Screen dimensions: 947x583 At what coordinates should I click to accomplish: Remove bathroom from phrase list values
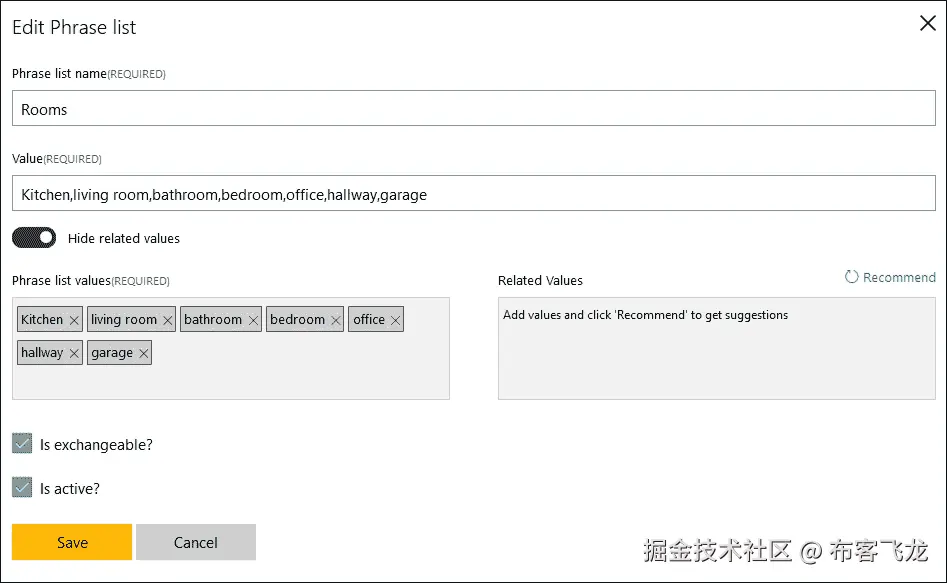click(x=256, y=319)
